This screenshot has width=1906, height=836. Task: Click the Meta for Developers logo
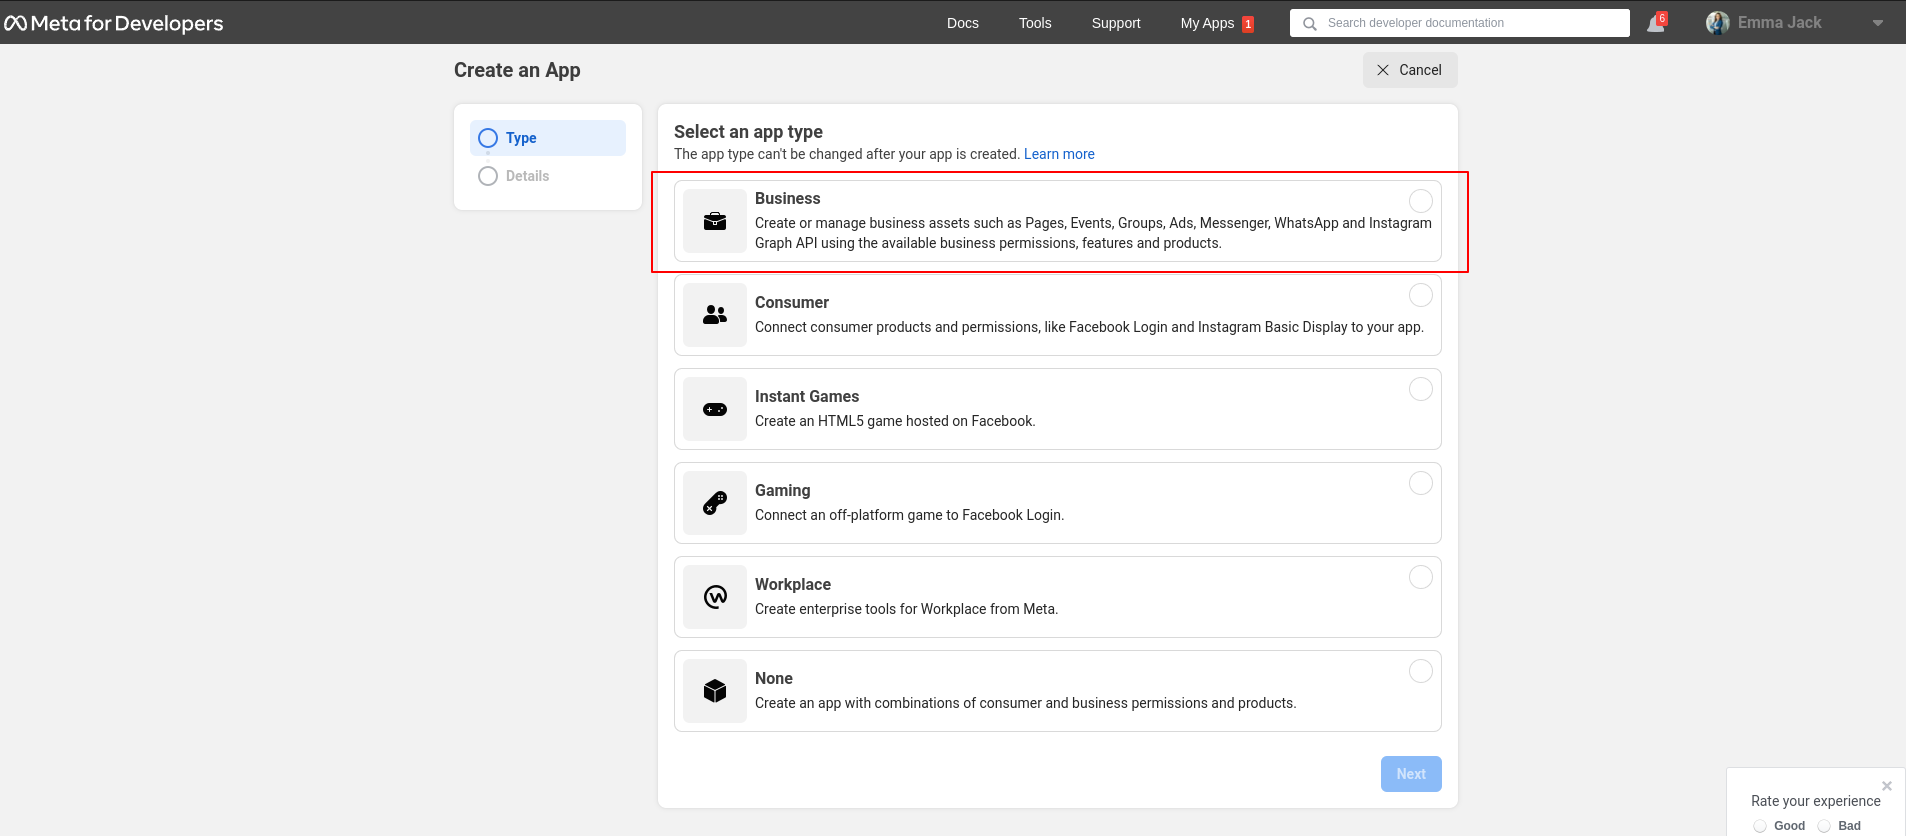pos(114,23)
